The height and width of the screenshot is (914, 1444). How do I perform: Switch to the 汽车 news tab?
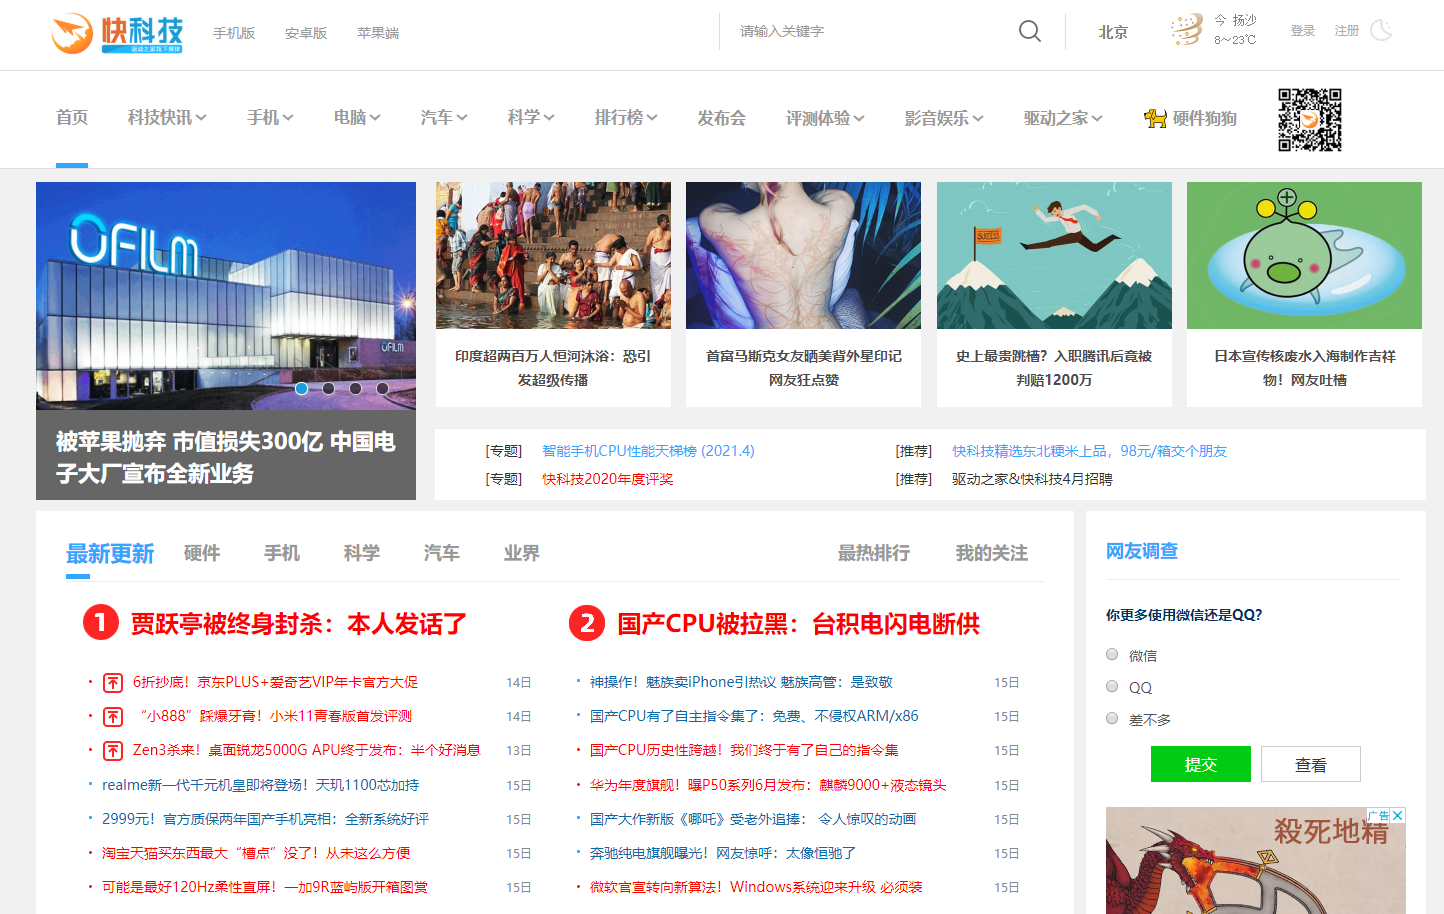click(x=442, y=553)
